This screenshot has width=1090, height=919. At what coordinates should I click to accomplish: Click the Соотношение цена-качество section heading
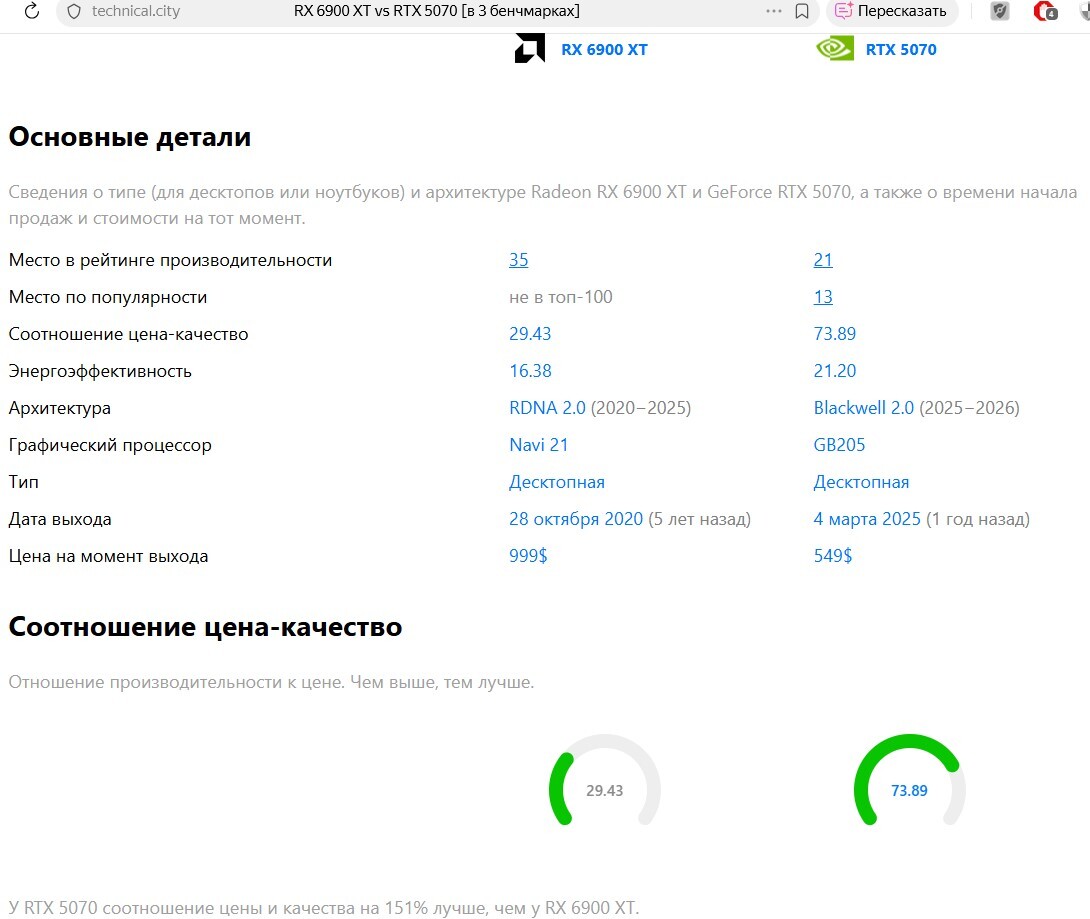tap(205, 627)
